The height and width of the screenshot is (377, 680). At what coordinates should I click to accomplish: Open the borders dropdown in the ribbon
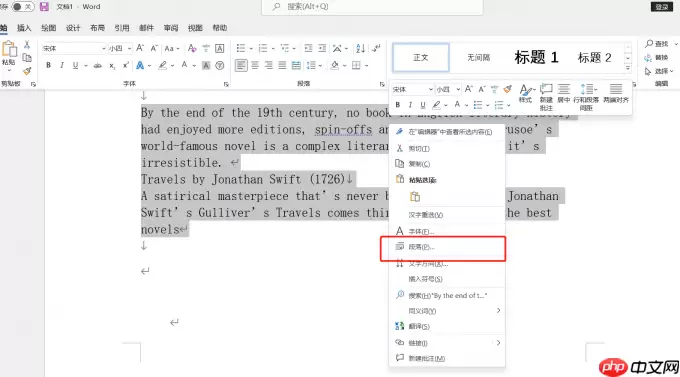click(x=366, y=66)
